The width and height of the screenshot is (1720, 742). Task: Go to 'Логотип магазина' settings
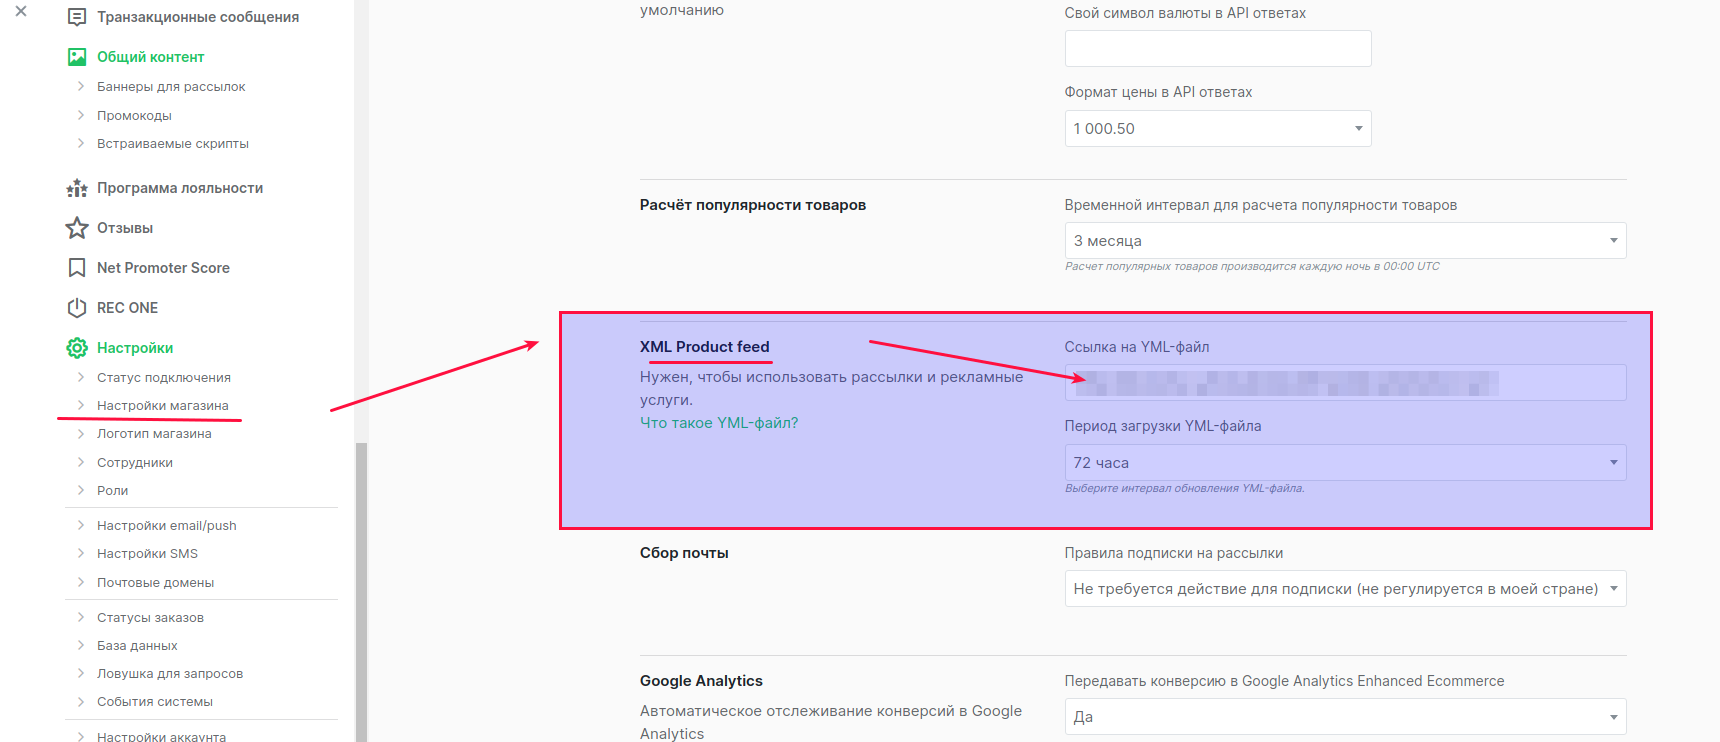coord(154,434)
